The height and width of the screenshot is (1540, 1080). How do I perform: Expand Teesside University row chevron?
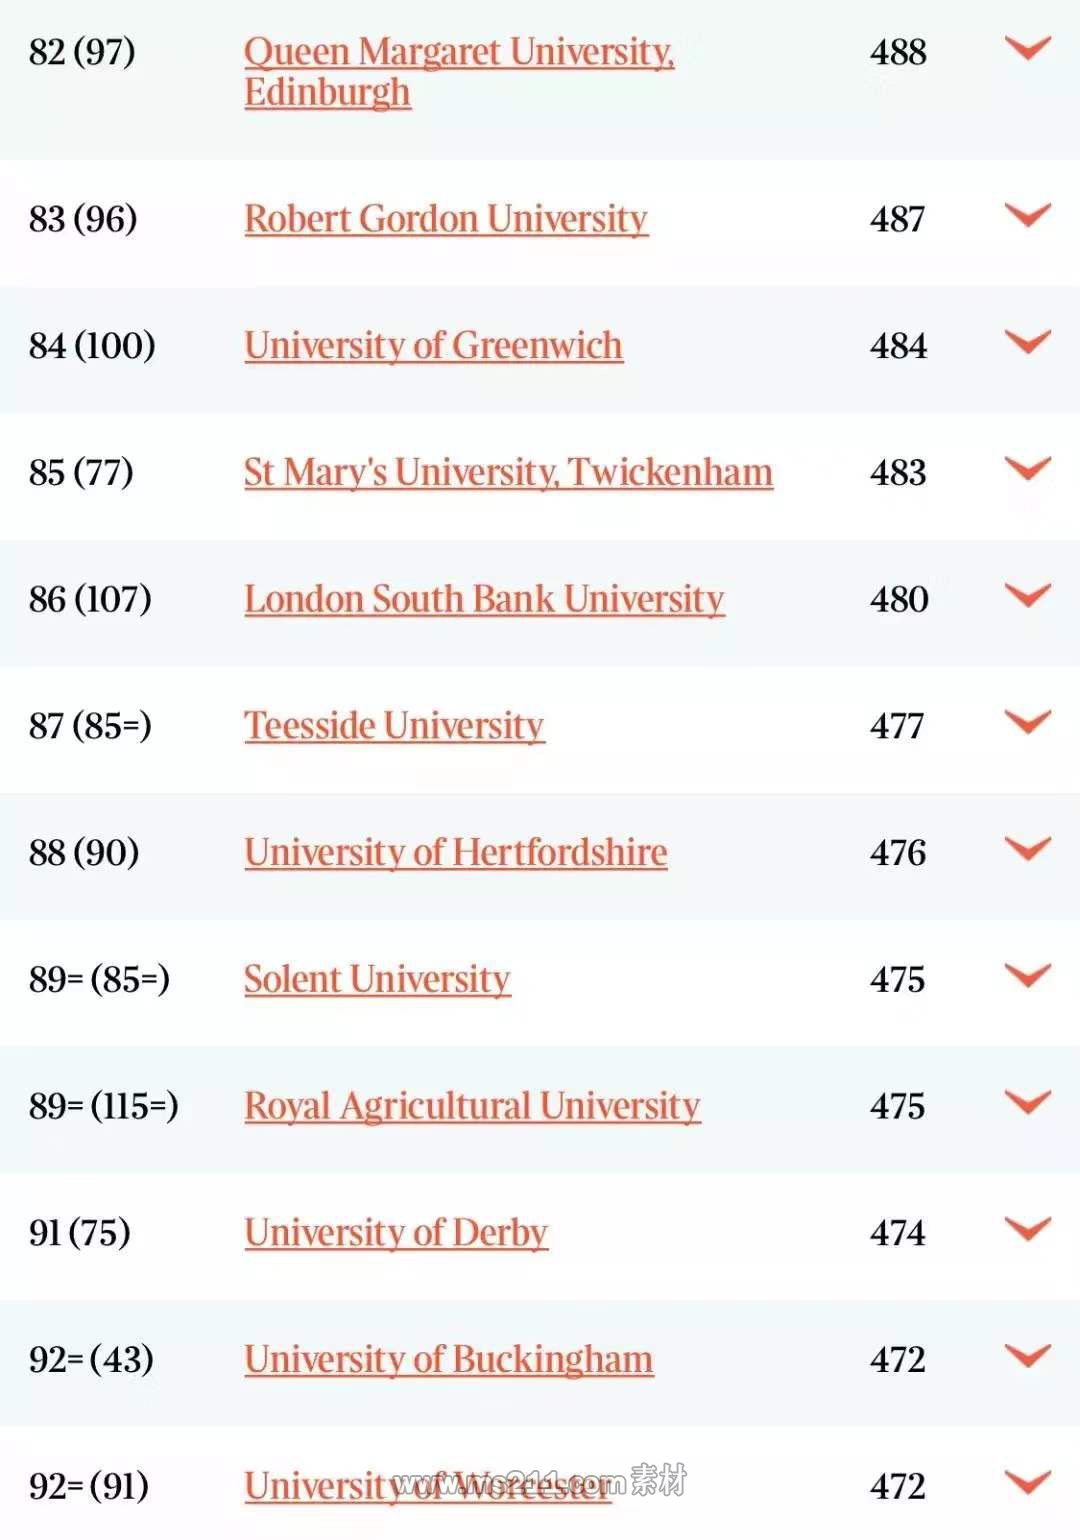[x=1027, y=722]
